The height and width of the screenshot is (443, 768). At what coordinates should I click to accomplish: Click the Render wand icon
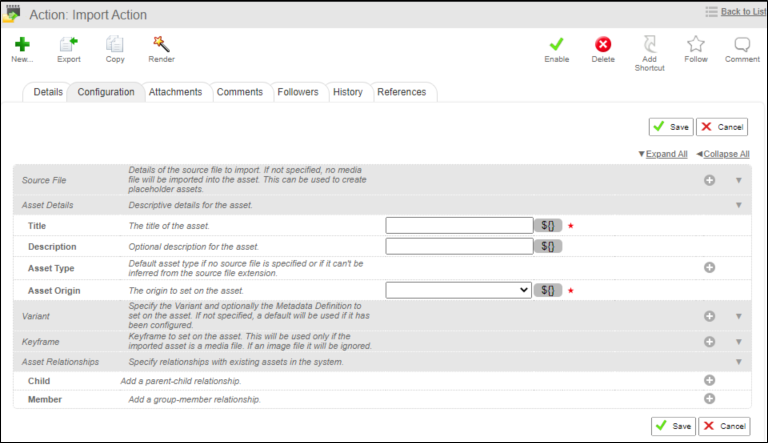(161, 44)
